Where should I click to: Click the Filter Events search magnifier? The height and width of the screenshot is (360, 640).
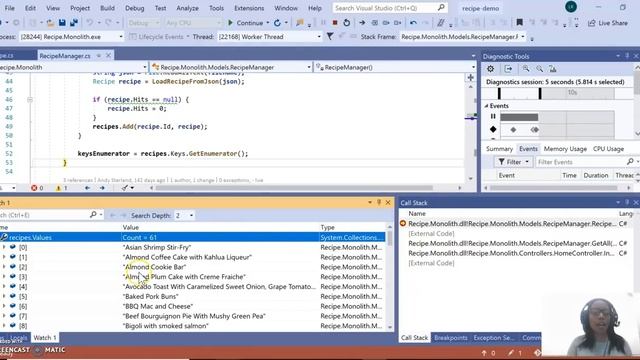[630, 162]
